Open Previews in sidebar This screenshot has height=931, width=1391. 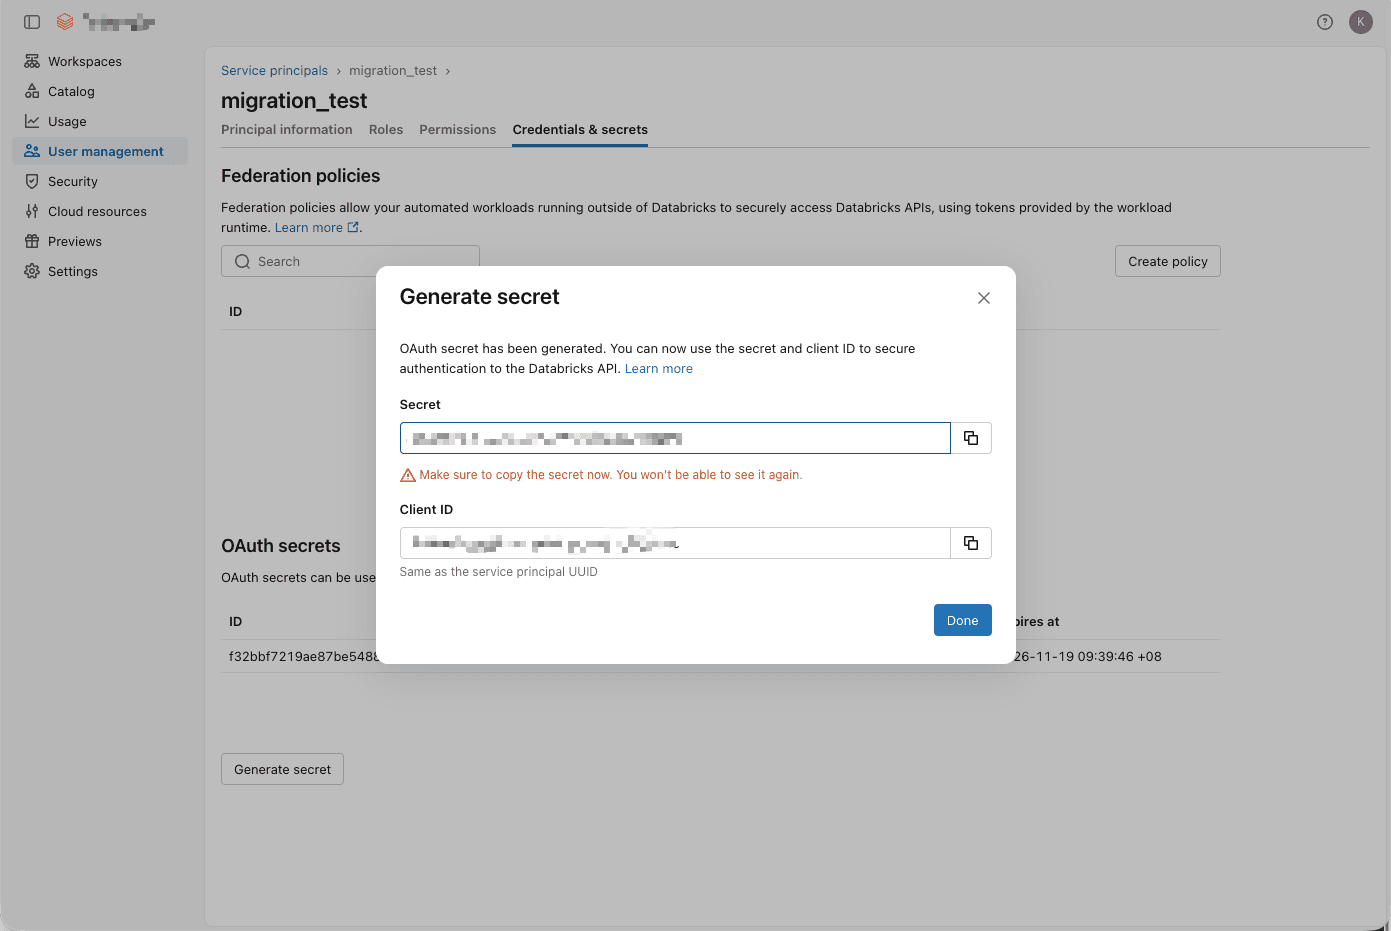tap(100, 241)
